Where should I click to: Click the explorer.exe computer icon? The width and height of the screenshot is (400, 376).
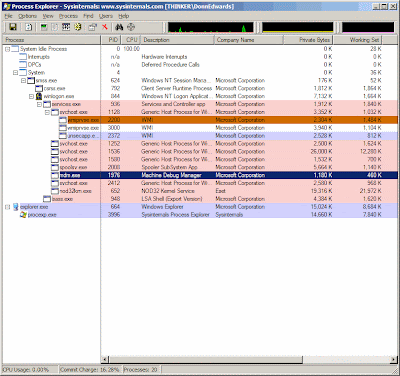(x=15, y=207)
